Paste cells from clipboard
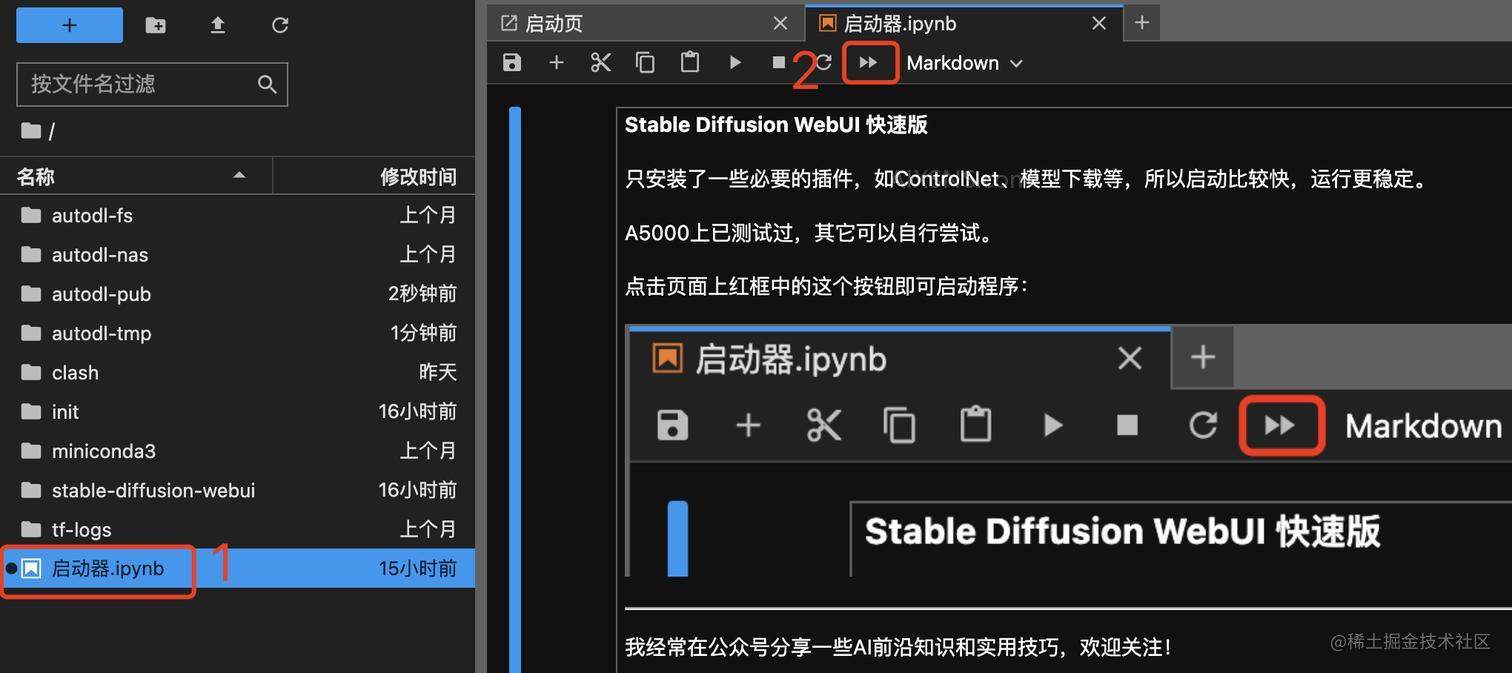 pos(690,62)
